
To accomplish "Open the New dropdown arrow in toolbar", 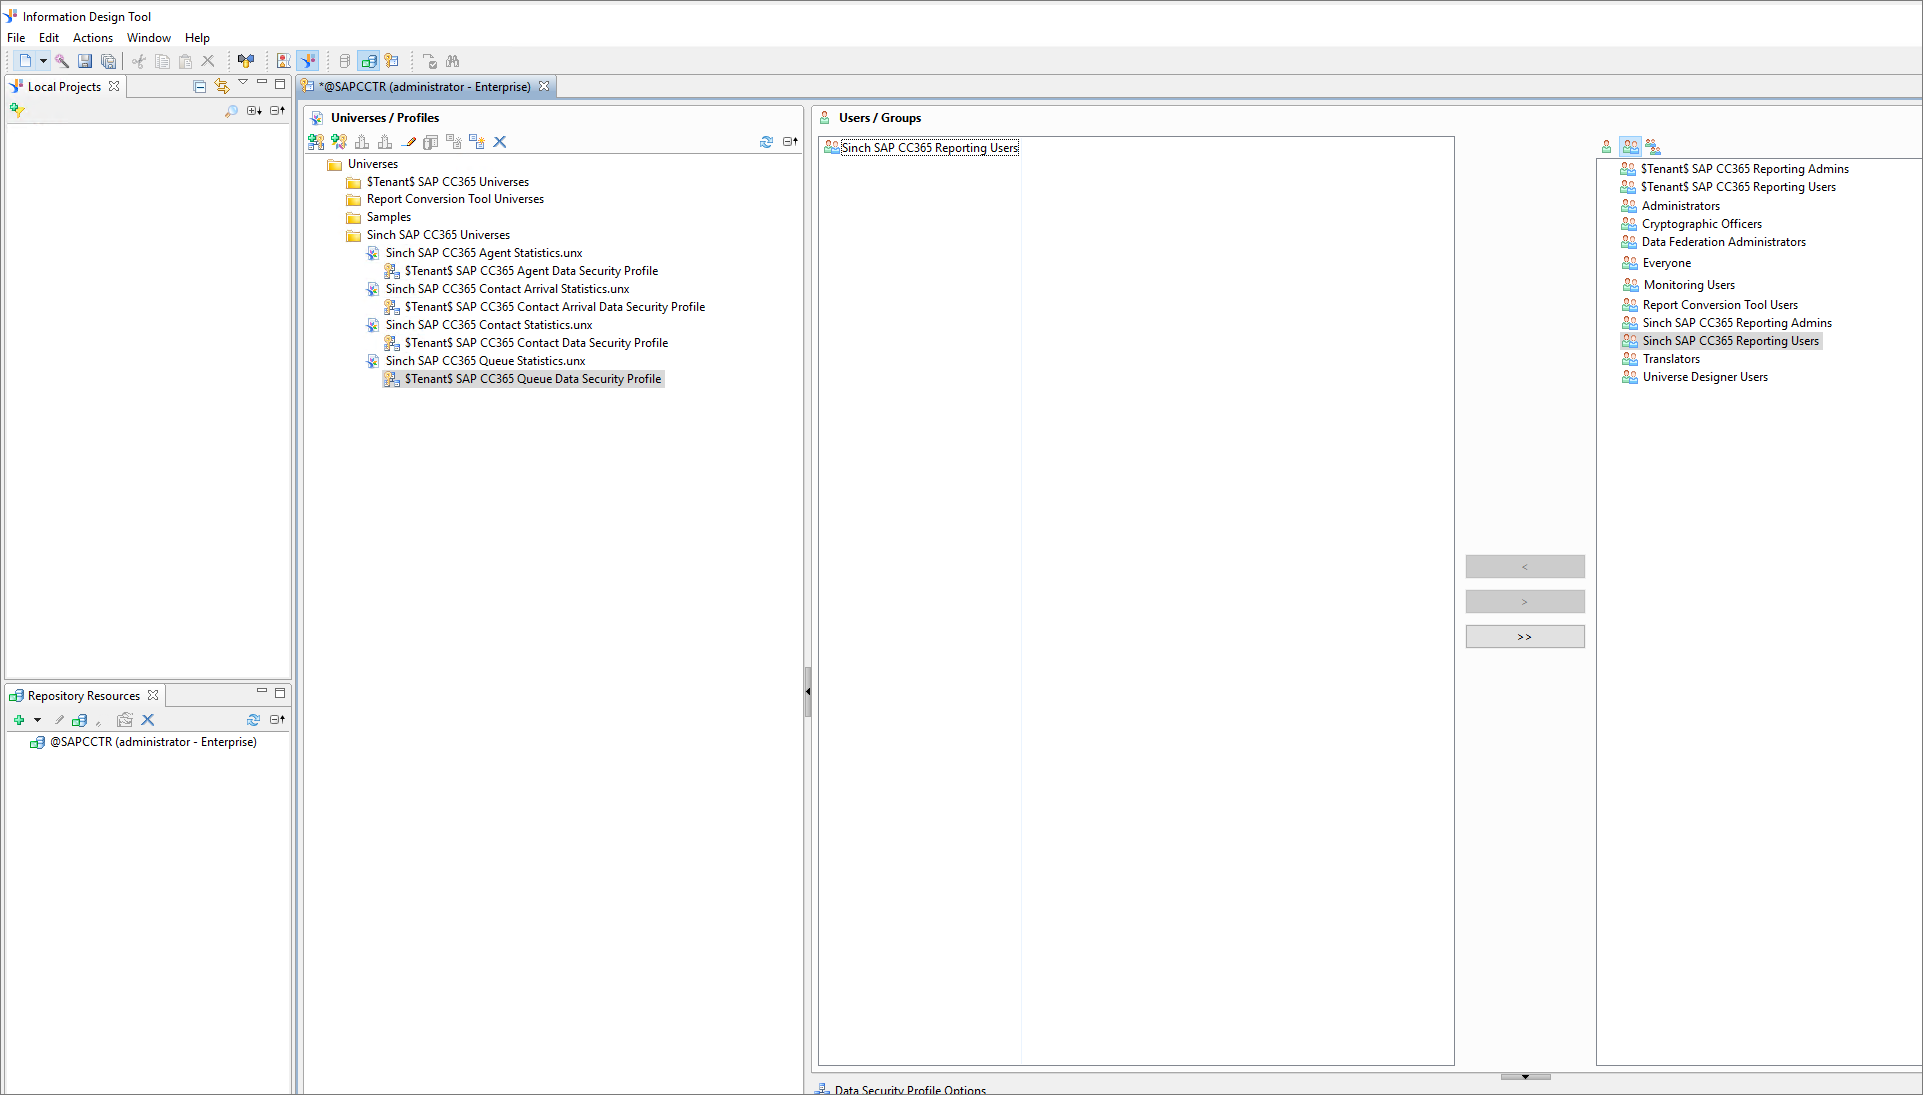I will (x=43, y=61).
